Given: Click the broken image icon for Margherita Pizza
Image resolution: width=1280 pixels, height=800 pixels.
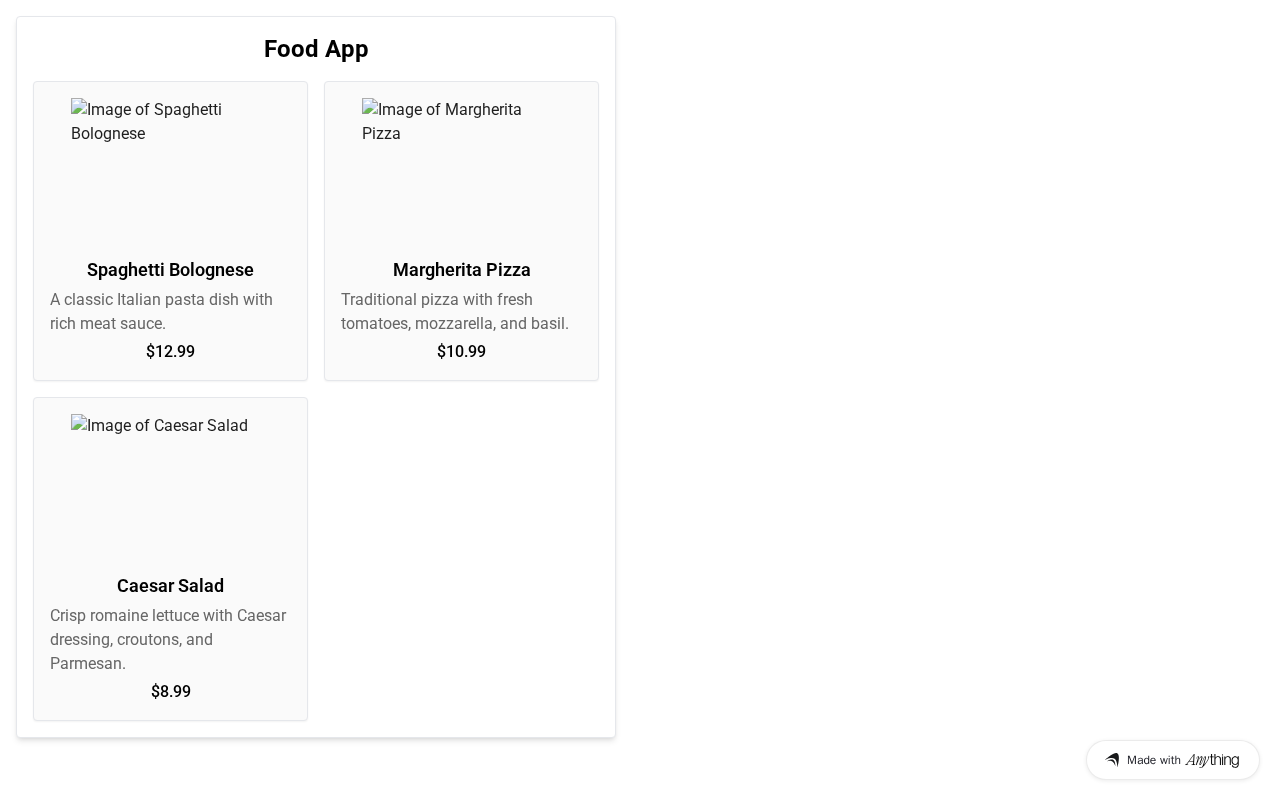Looking at the screenshot, I should (x=370, y=109).
